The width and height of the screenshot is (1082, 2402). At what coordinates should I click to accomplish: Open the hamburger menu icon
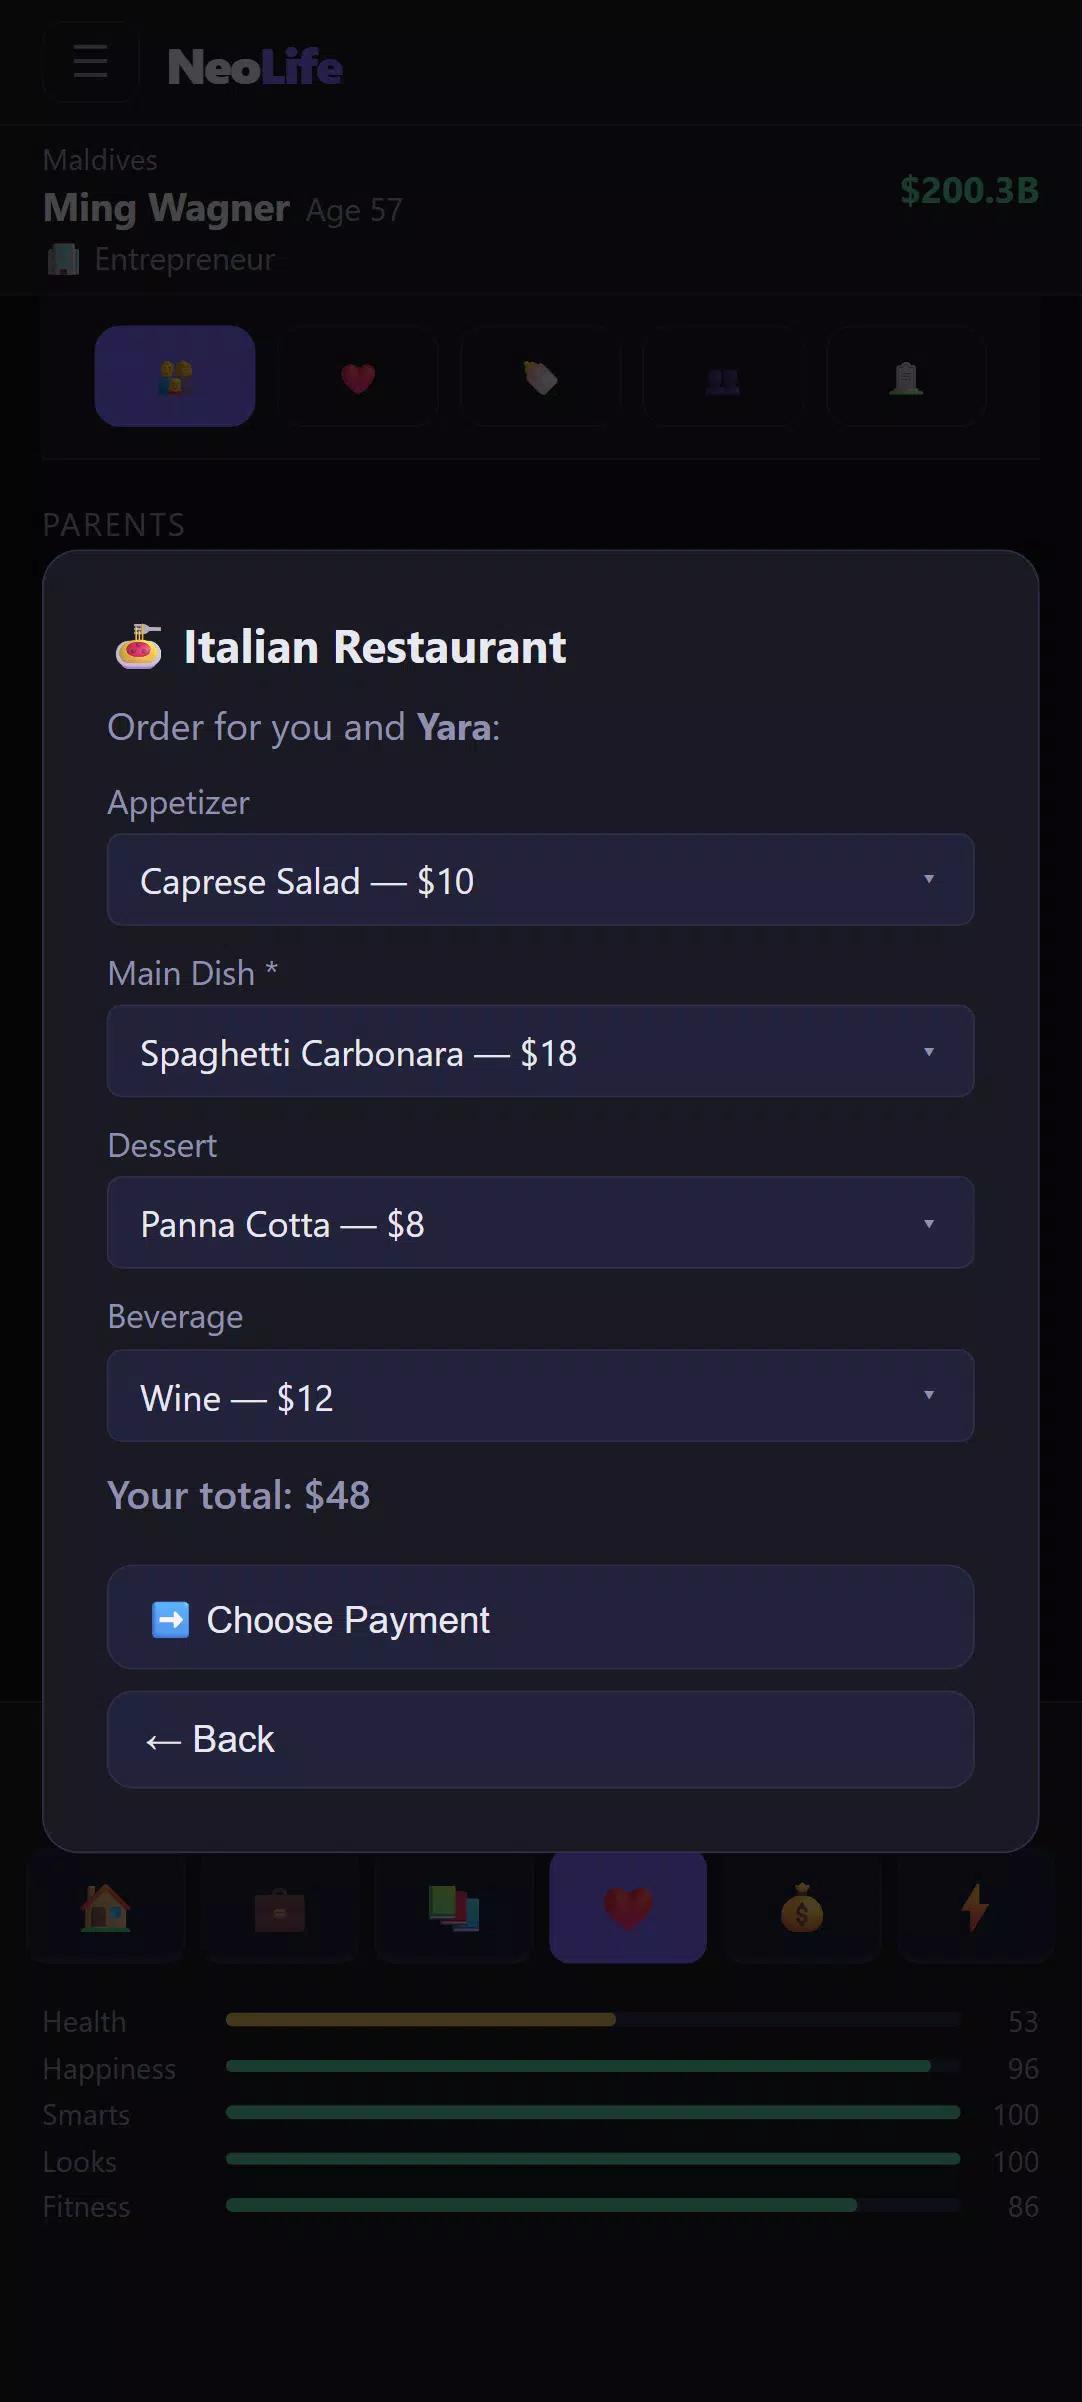[90, 62]
